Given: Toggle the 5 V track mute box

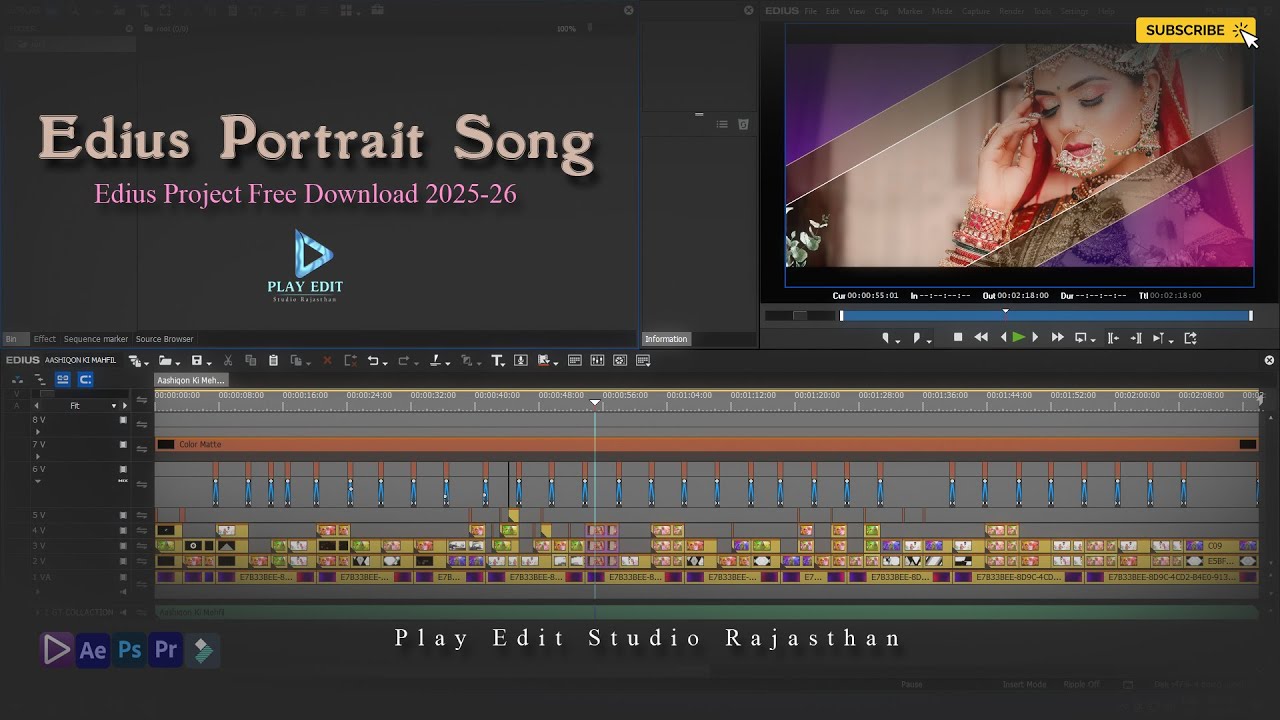Looking at the screenshot, I should pos(123,515).
